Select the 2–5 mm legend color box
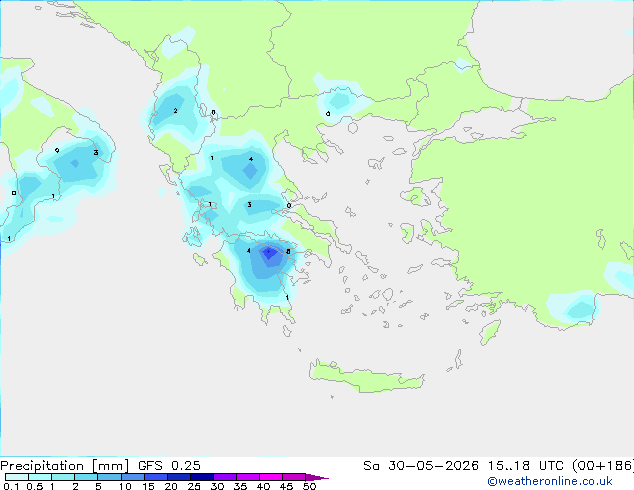Viewport: 634px width, 490px height. tap(86, 477)
